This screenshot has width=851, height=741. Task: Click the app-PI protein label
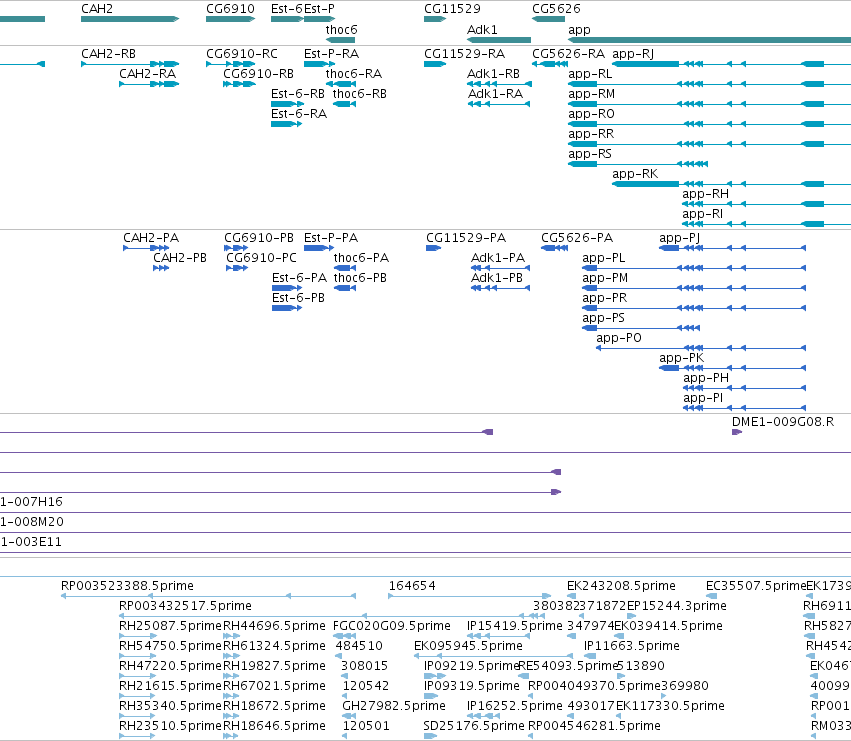click(x=703, y=398)
